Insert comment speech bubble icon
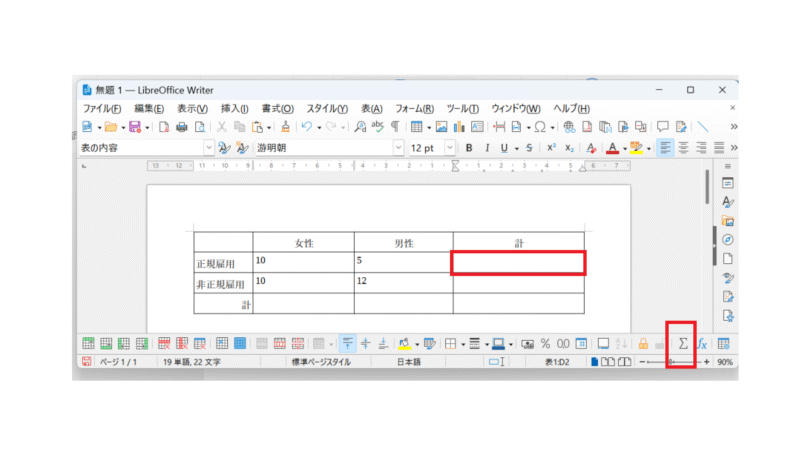Viewport: 800px width, 450px height. 663,127
